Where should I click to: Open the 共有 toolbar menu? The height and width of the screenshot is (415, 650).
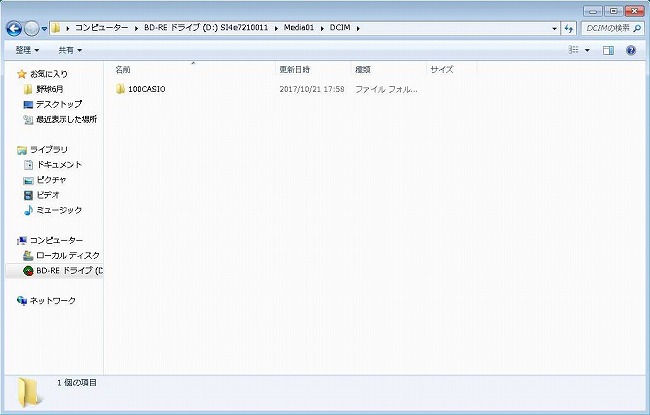point(70,50)
